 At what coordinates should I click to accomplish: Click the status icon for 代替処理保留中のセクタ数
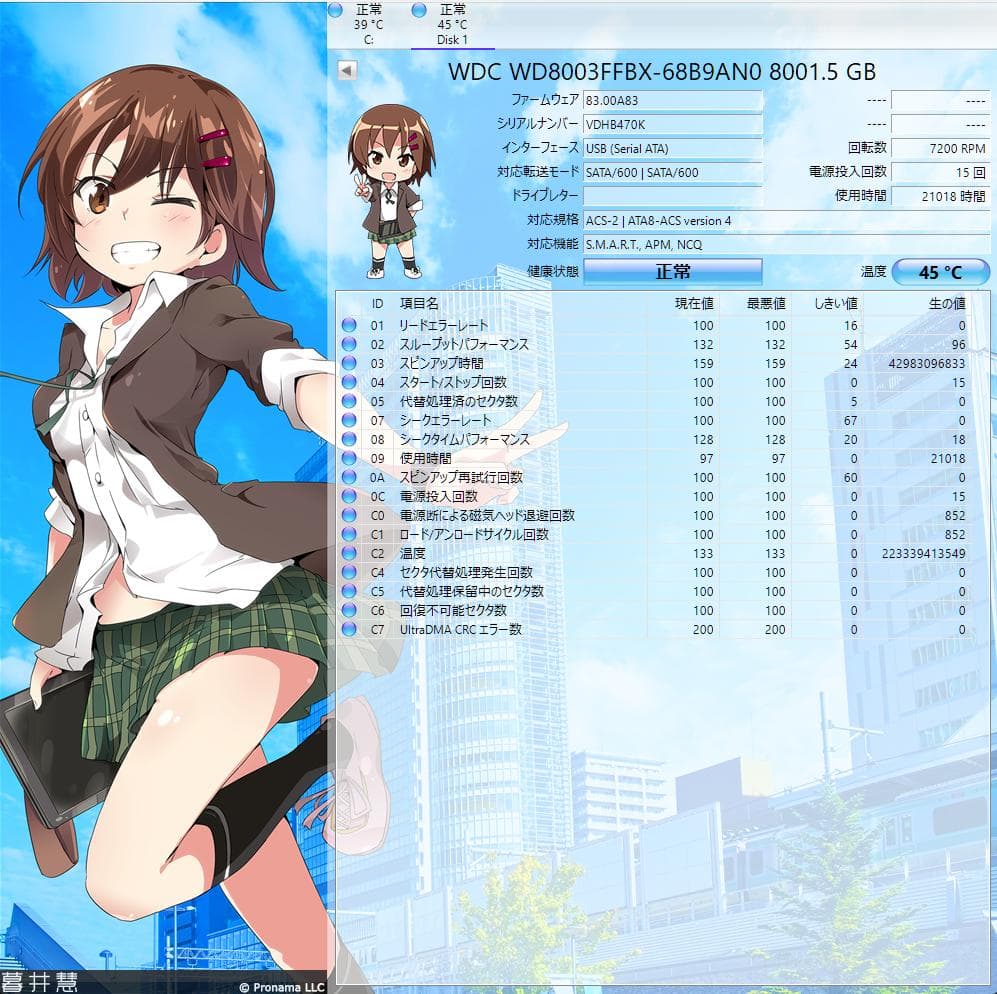click(348, 591)
